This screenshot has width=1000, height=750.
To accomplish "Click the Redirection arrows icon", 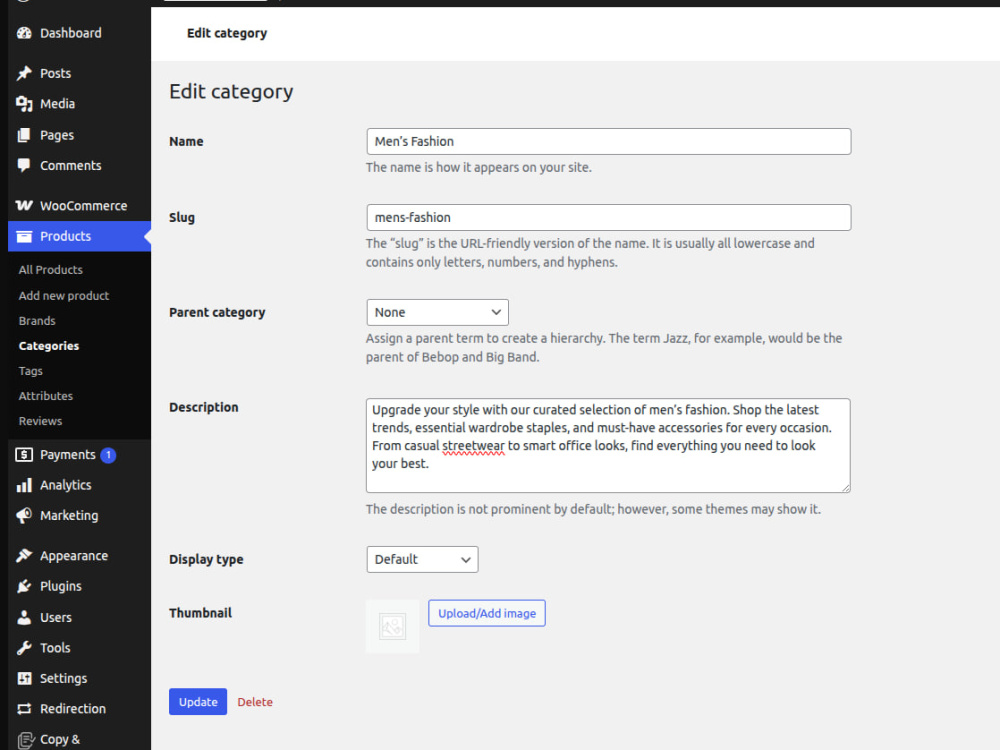I will (24, 709).
